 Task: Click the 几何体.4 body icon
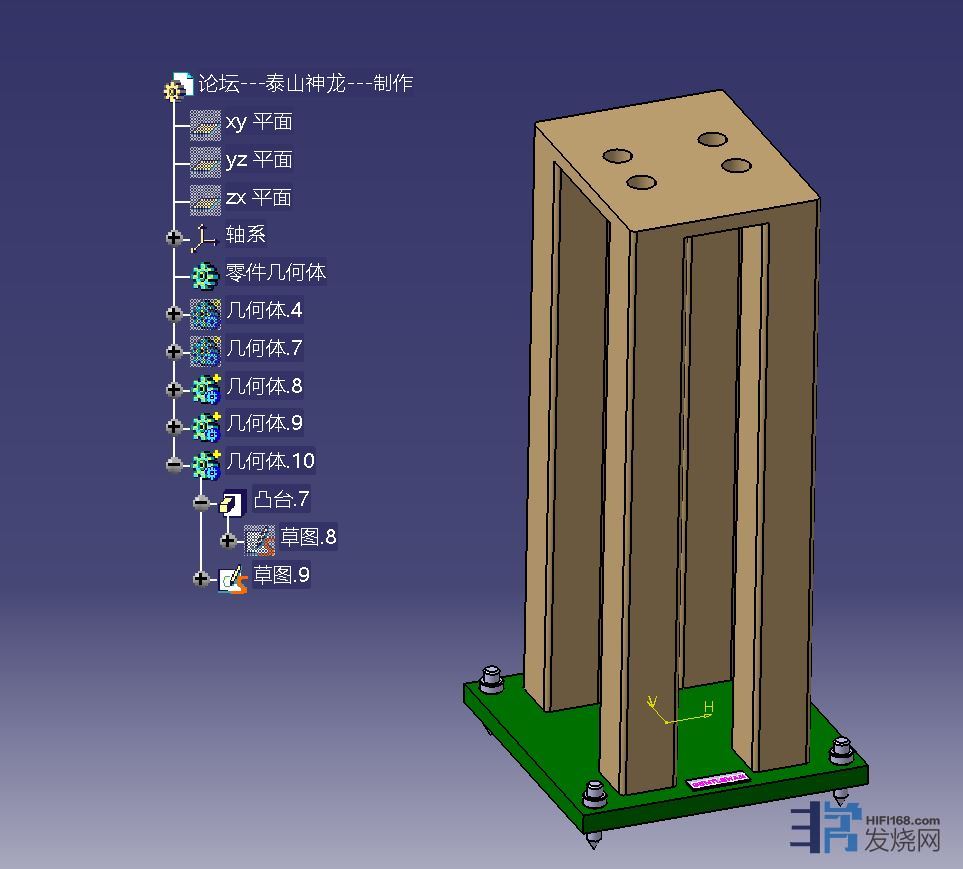point(205,313)
